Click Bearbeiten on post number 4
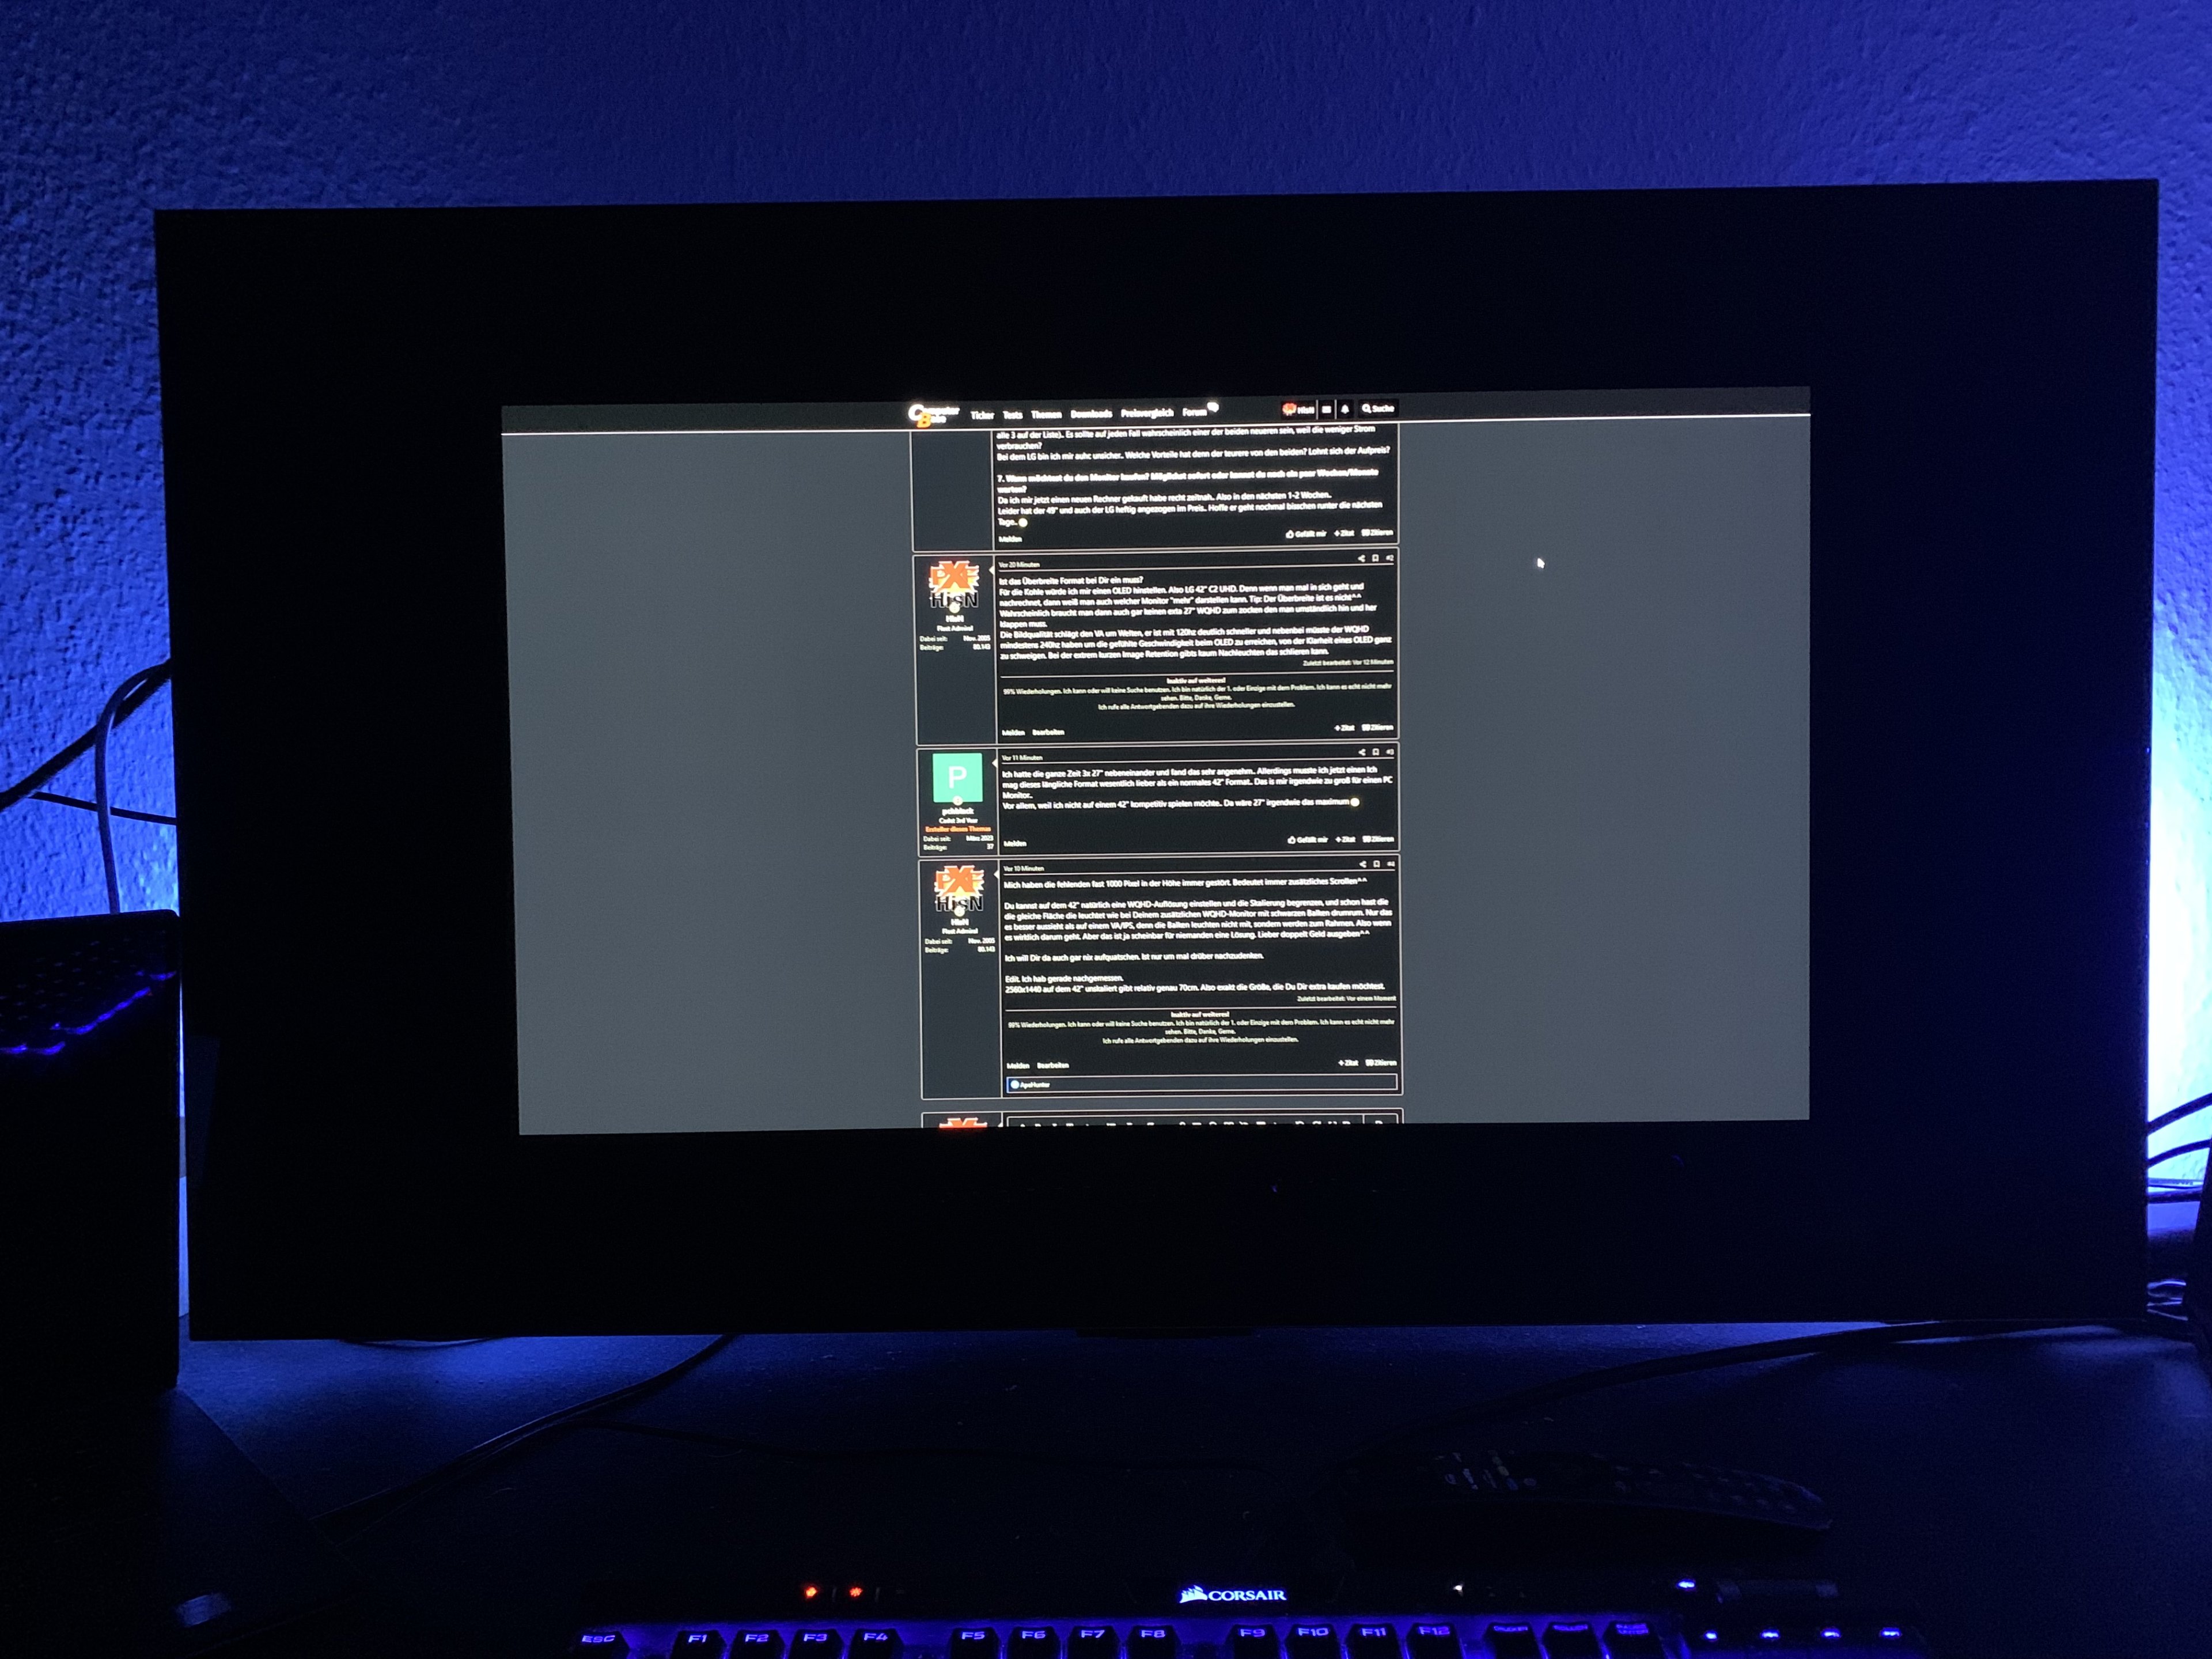2212x1659 pixels. point(1053,1065)
